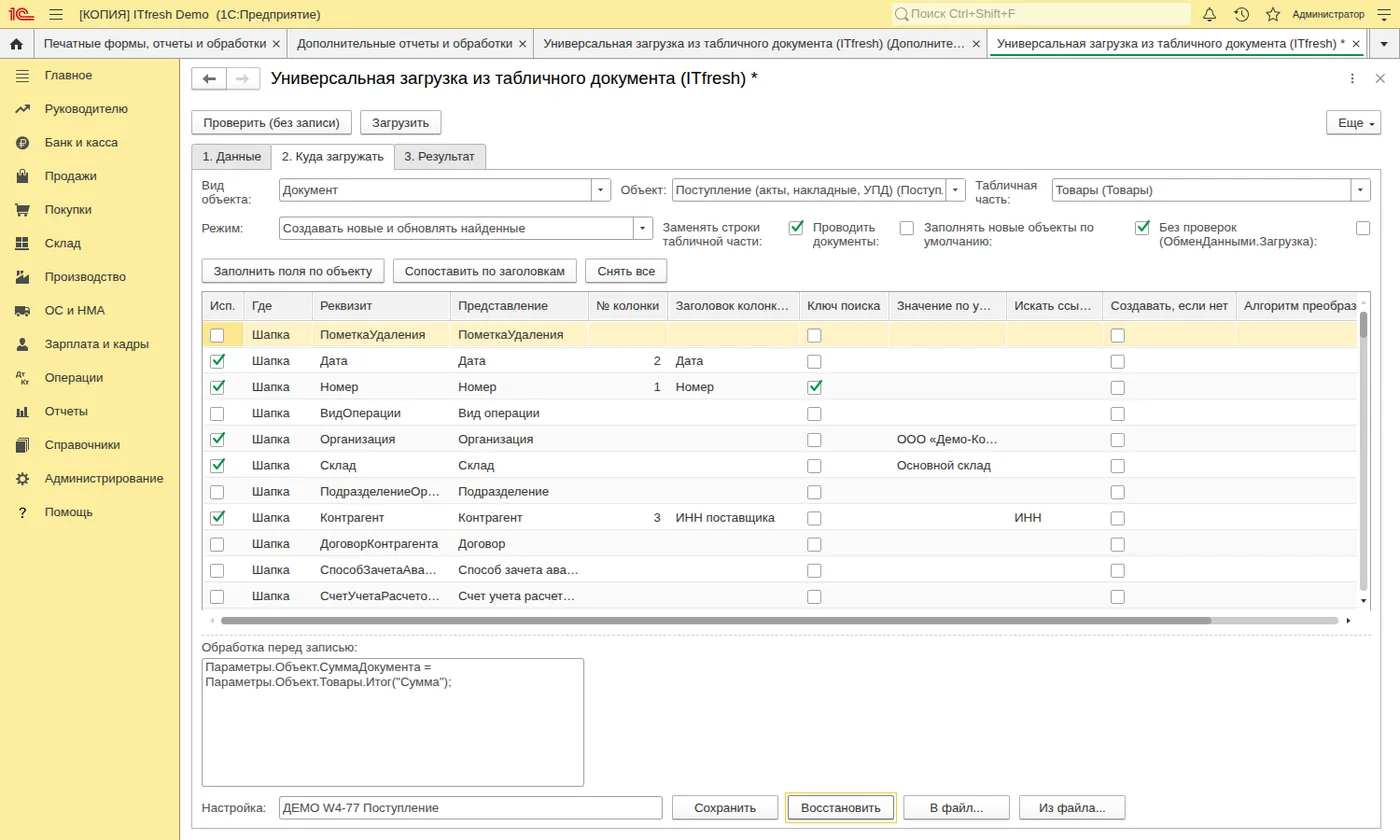Open Продажи section icon
The height and width of the screenshot is (840, 1400).
[x=22, y=176]
